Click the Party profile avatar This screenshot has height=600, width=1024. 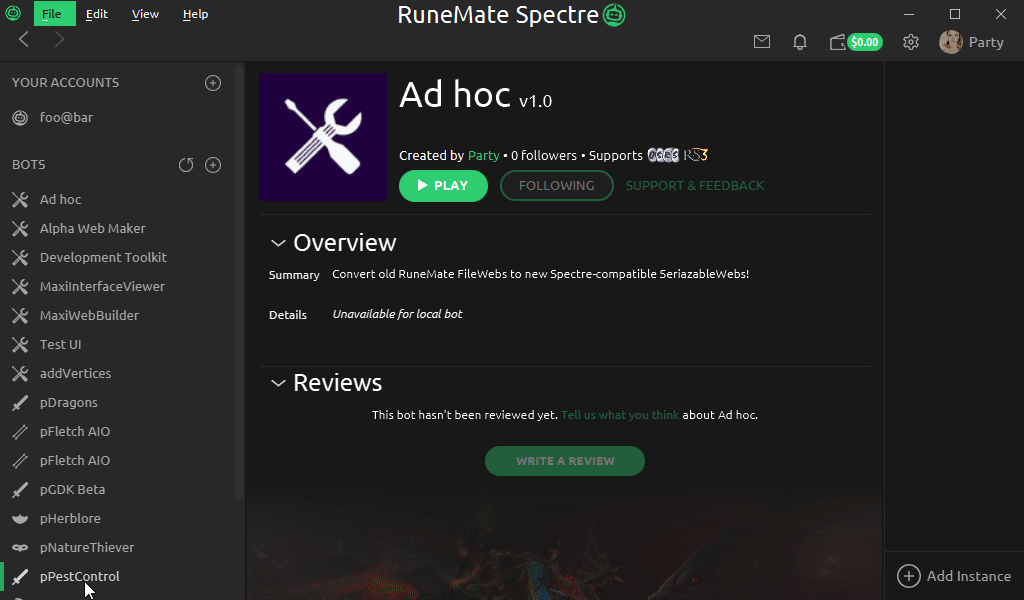[x=951, y=42]
